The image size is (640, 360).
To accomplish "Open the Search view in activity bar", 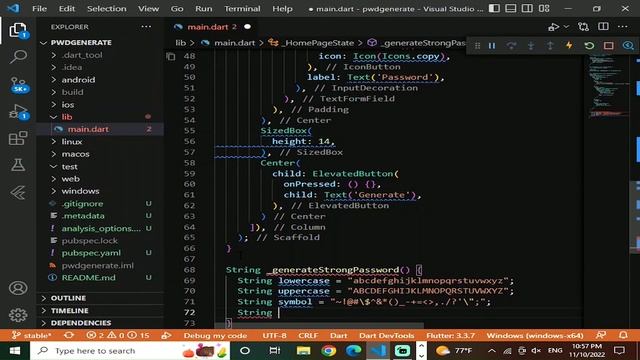I will (x=18, y=57).
